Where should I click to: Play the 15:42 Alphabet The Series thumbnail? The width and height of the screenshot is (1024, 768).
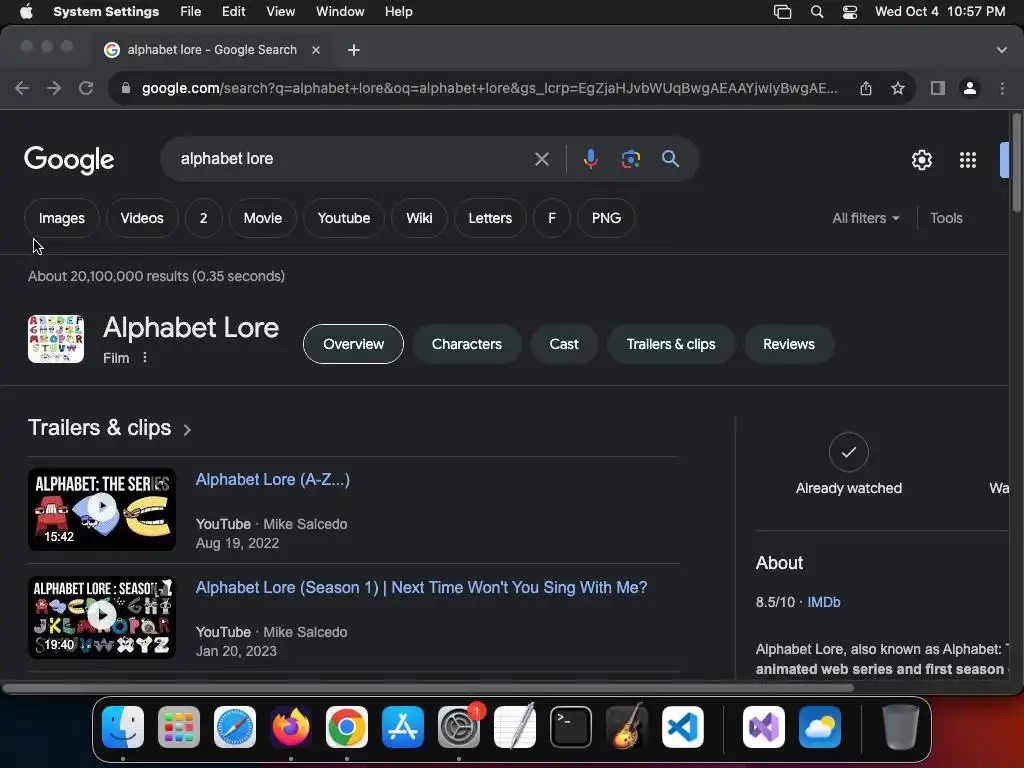102,509
